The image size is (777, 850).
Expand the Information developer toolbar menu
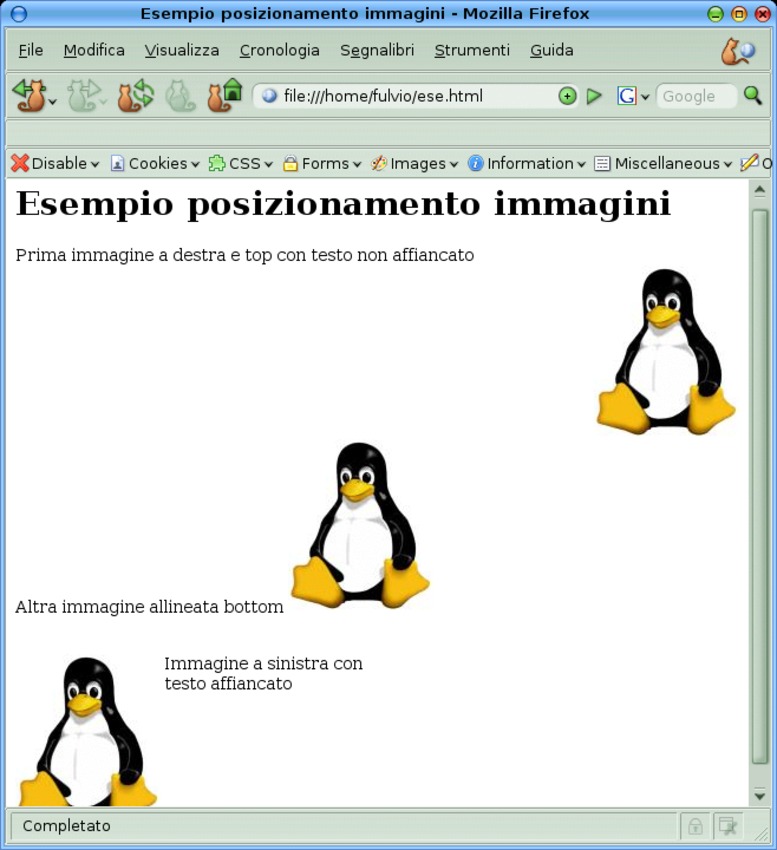pyautogui.click(x=526, y=163)
